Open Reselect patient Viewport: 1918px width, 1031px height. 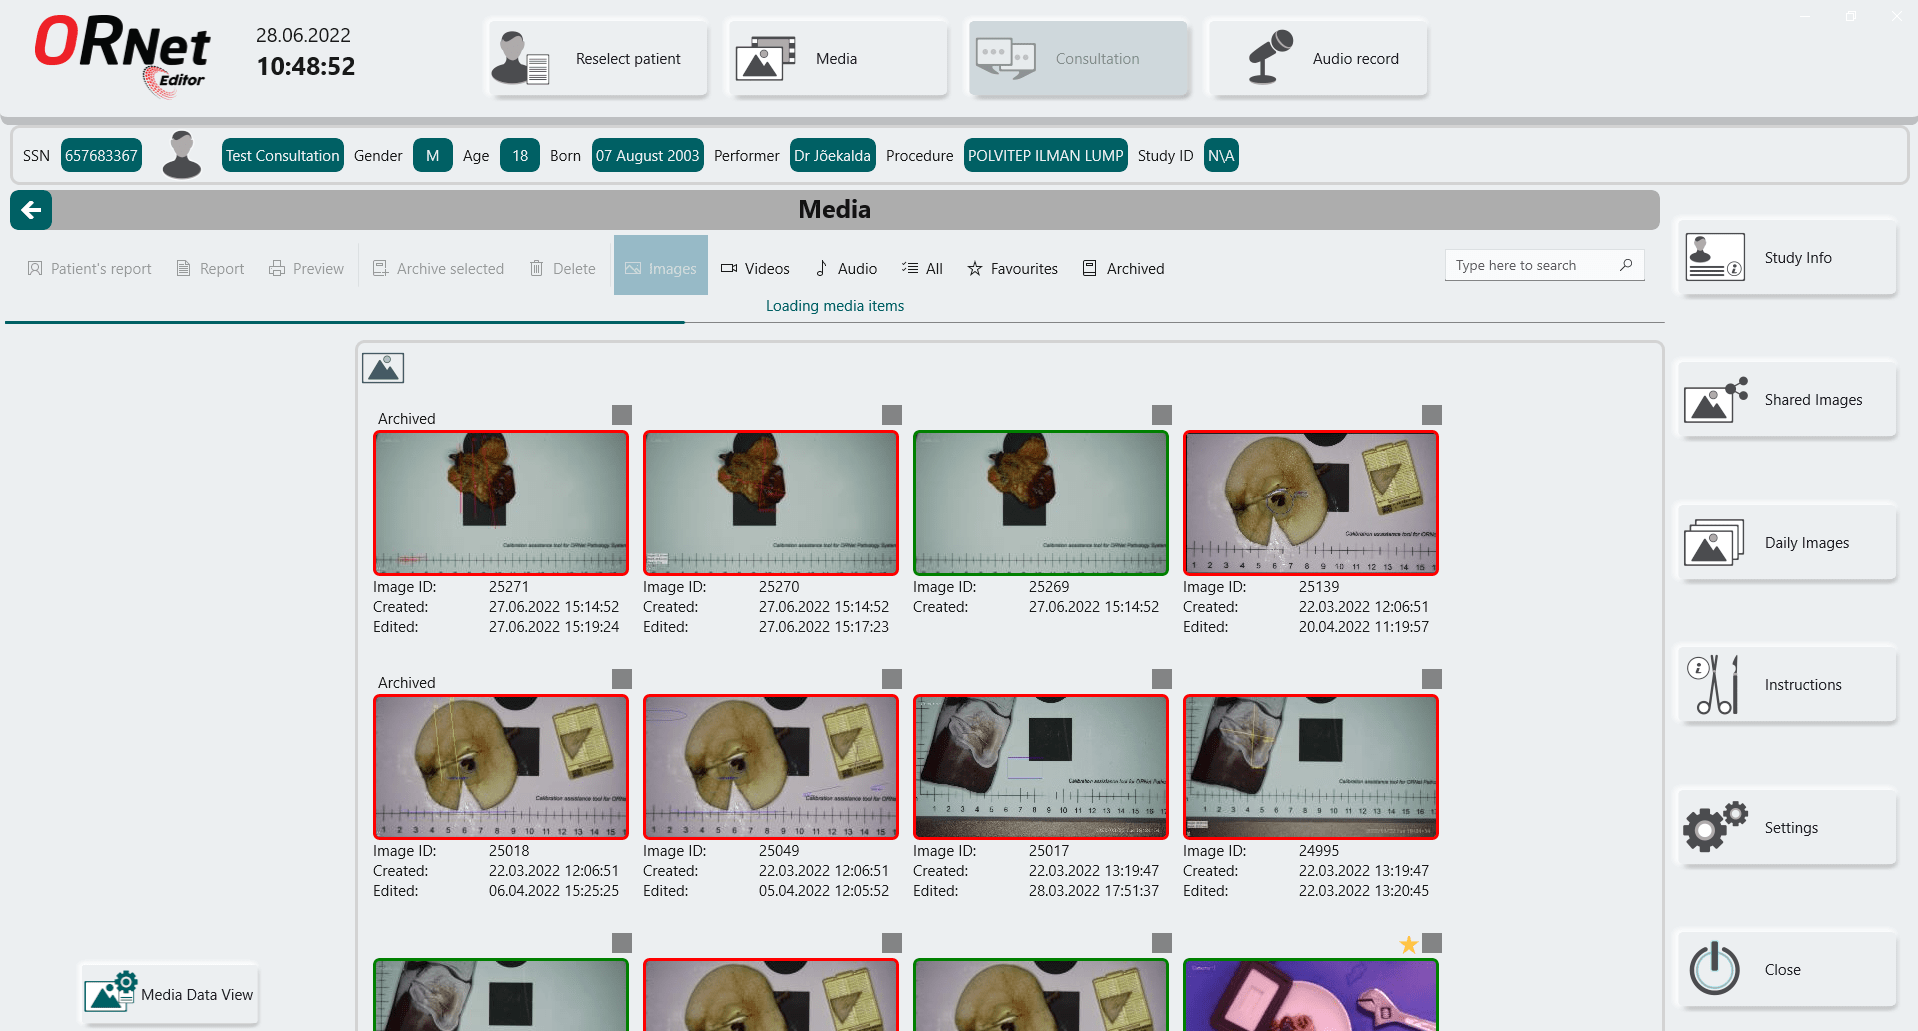click(597, 58)
